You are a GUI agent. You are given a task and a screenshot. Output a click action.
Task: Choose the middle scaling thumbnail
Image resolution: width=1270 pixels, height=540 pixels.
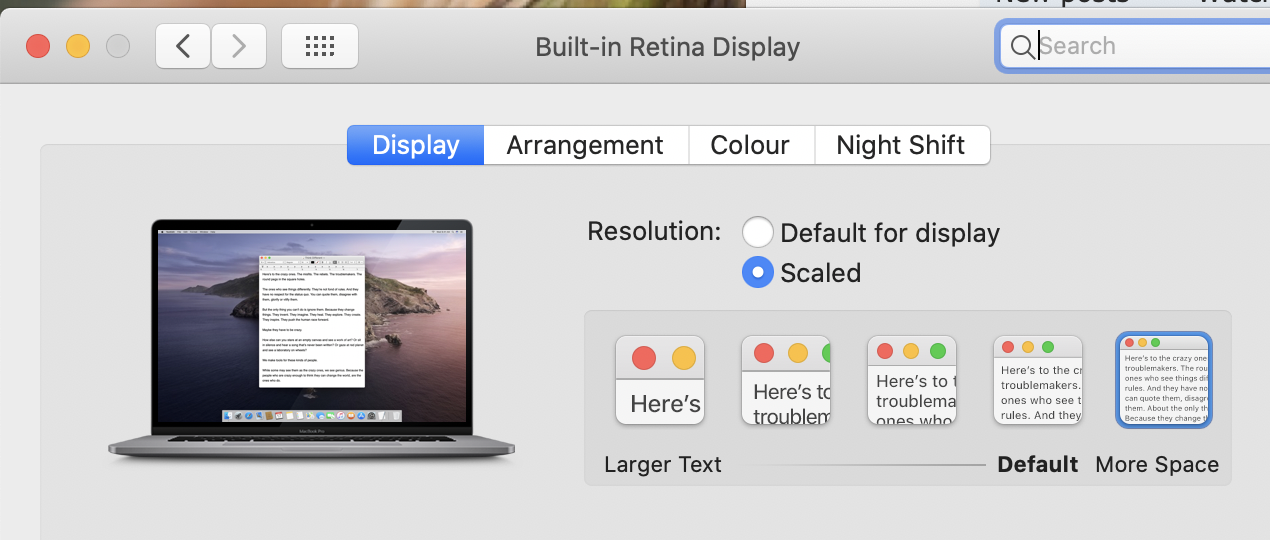coord(912,380)
